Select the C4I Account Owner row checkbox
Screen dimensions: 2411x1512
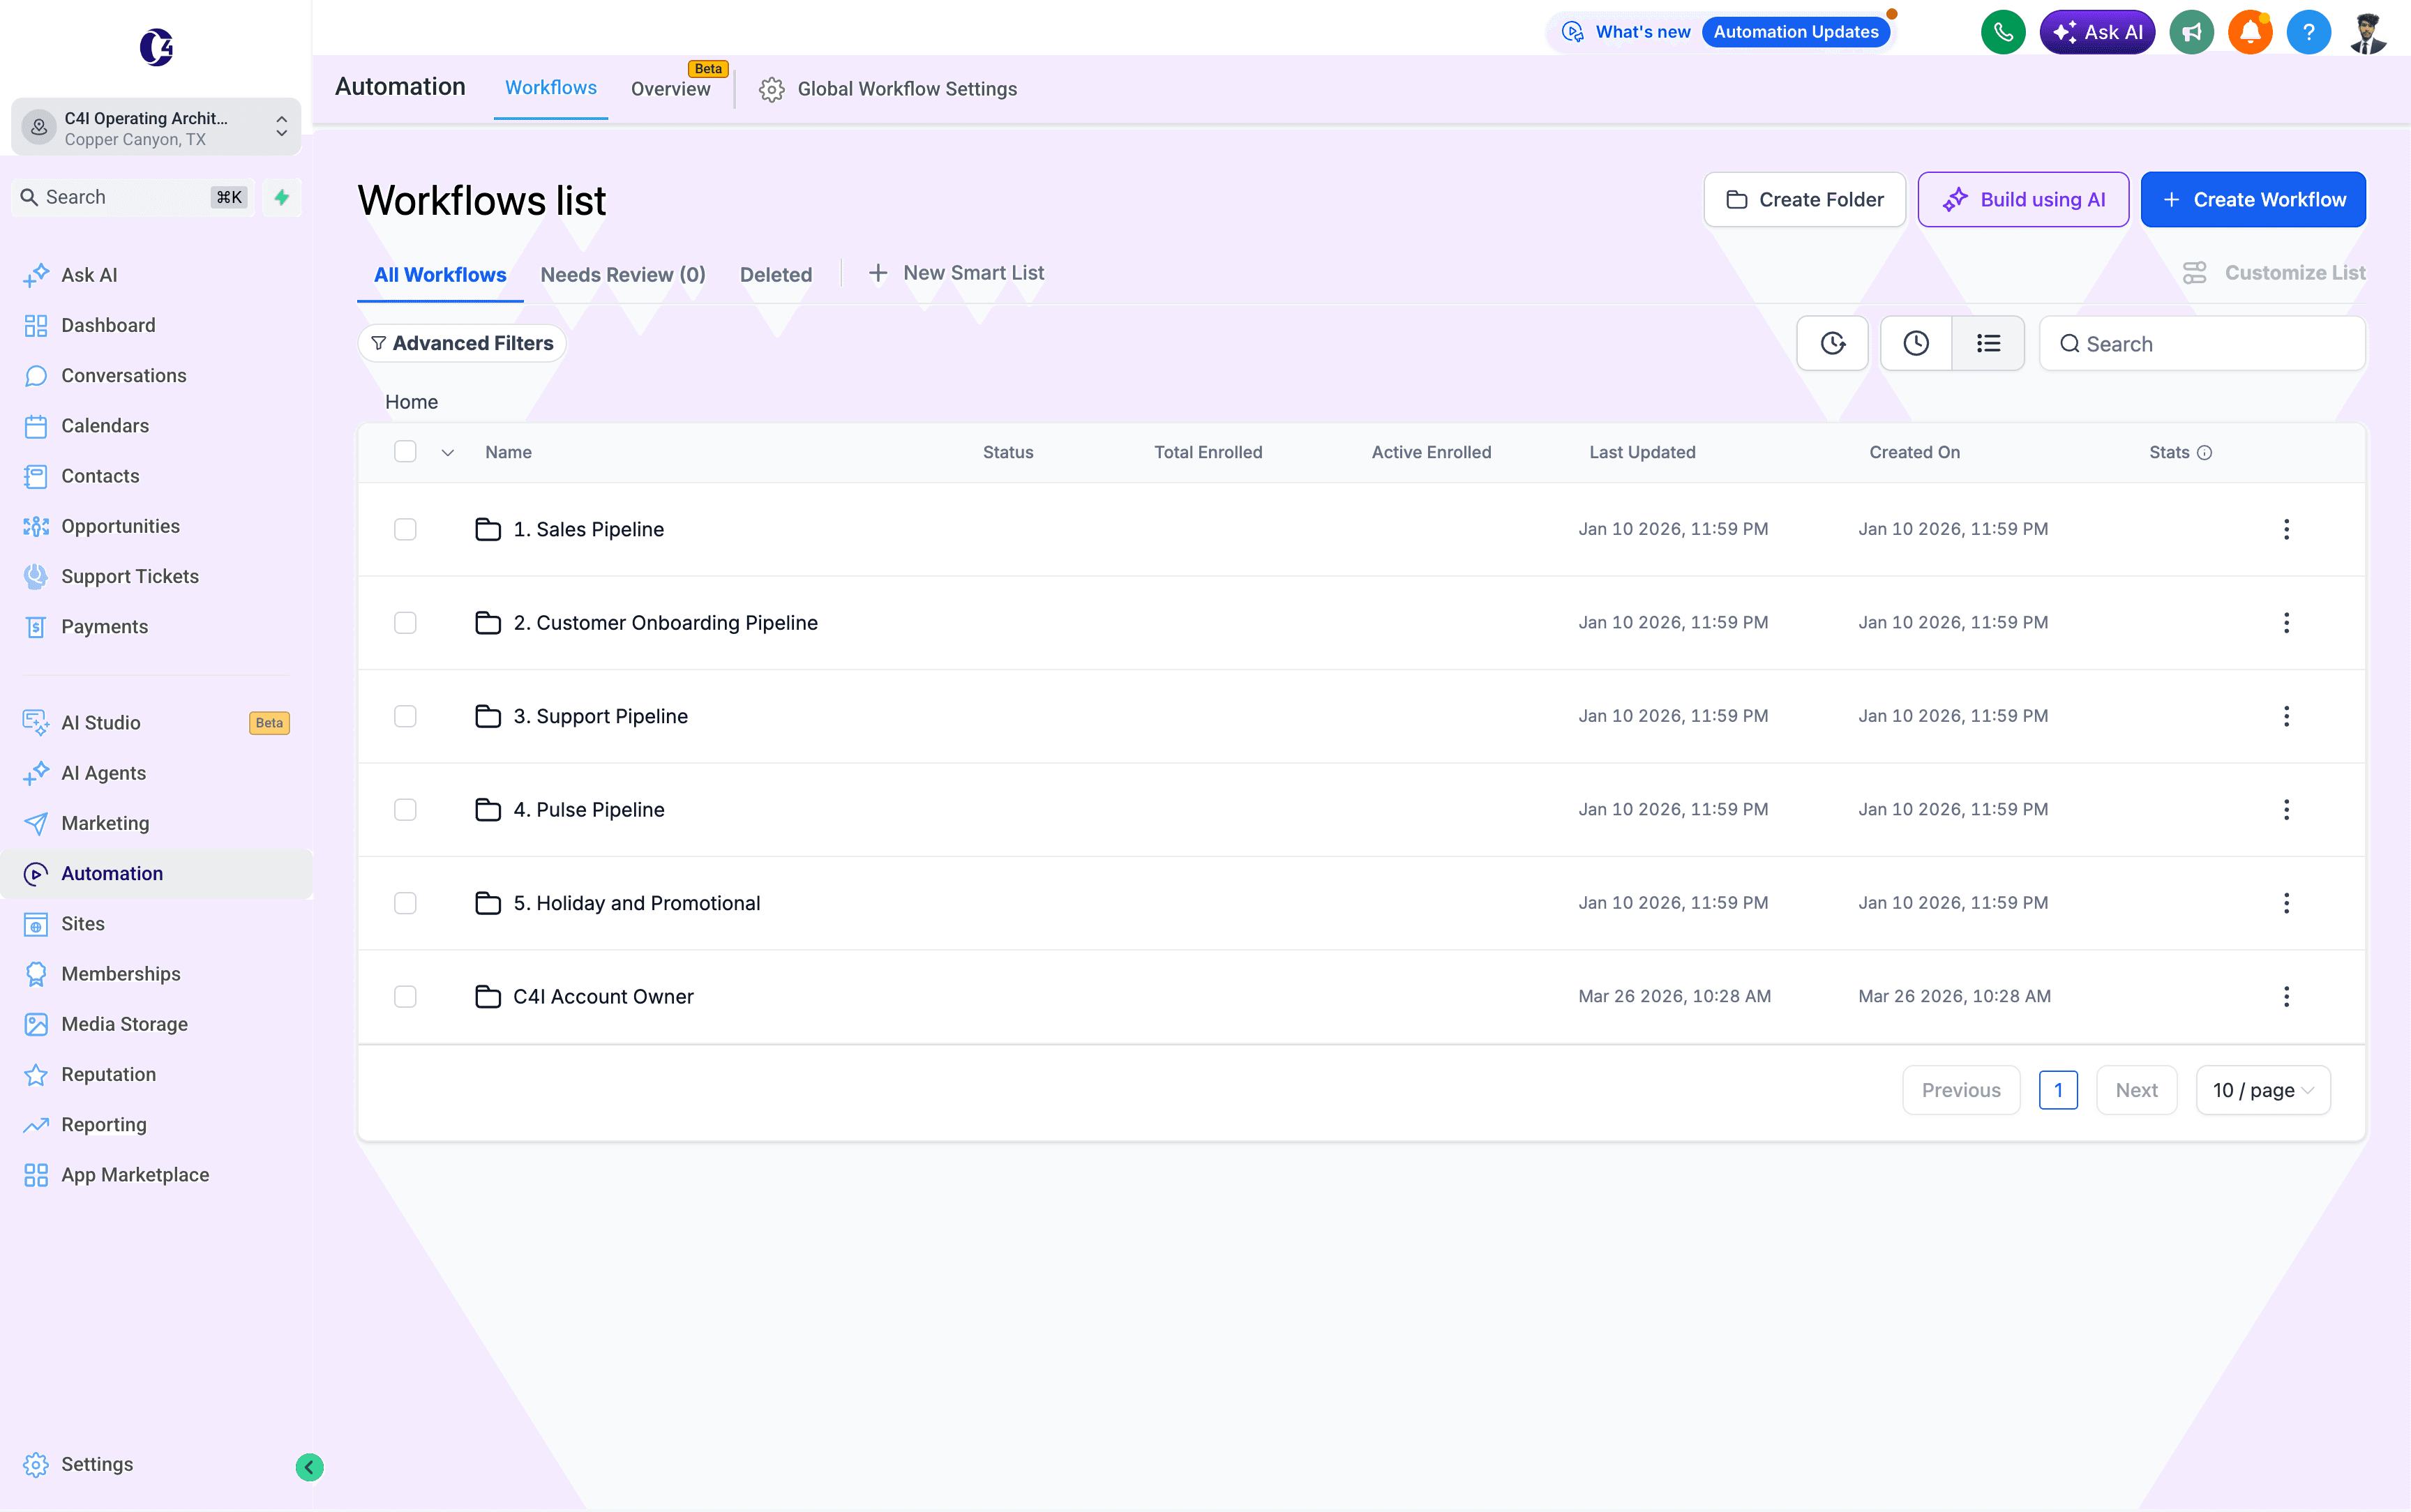405,996
